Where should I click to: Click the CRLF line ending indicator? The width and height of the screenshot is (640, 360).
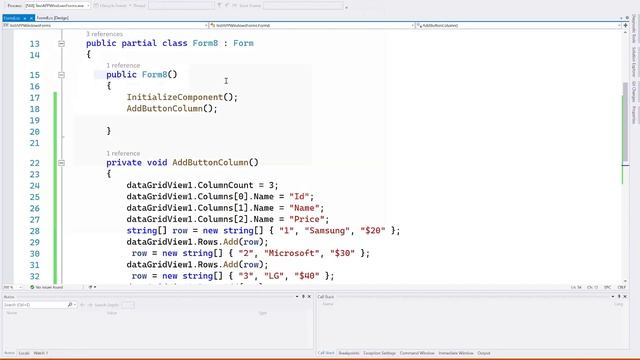coord(622,287)
